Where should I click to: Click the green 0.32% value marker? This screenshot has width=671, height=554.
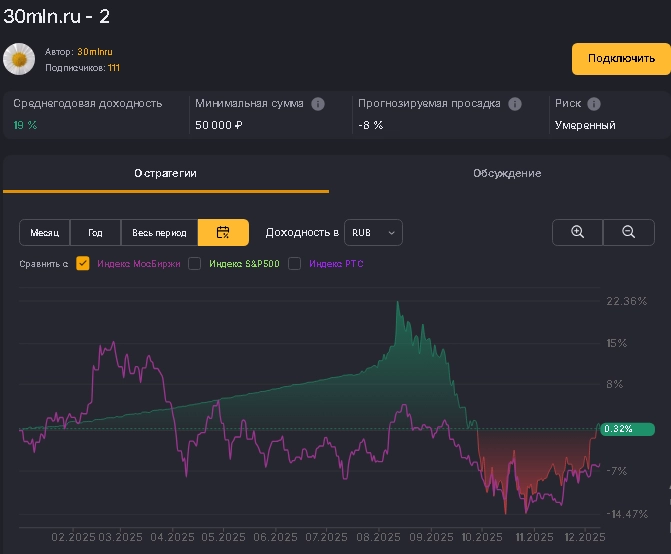(626, 429)
